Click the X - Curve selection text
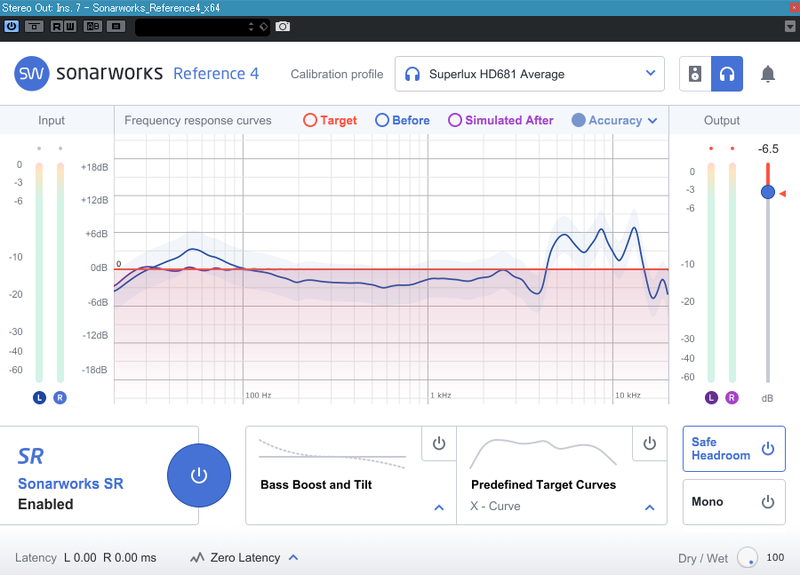The width and height of the screenshot is (800, 575). [495, 506]
